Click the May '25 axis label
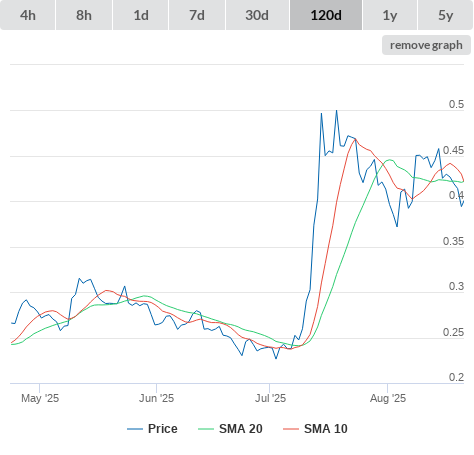 coord(40,398)
